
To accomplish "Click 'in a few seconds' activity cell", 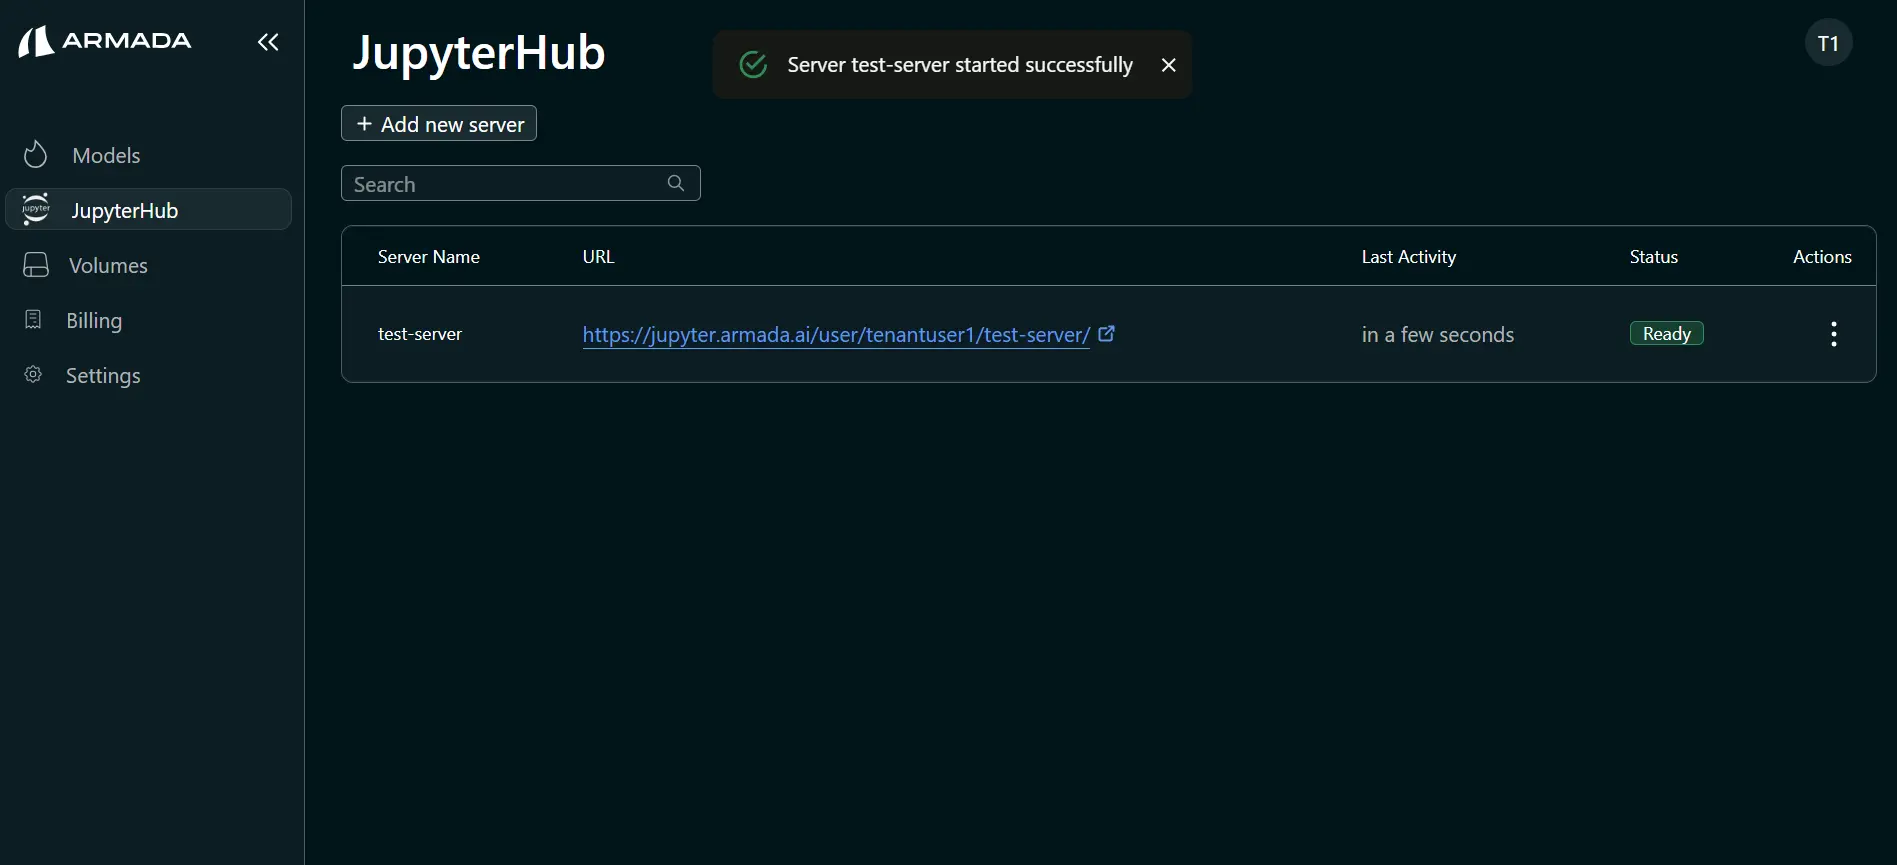I will (x=1438, y=335).
